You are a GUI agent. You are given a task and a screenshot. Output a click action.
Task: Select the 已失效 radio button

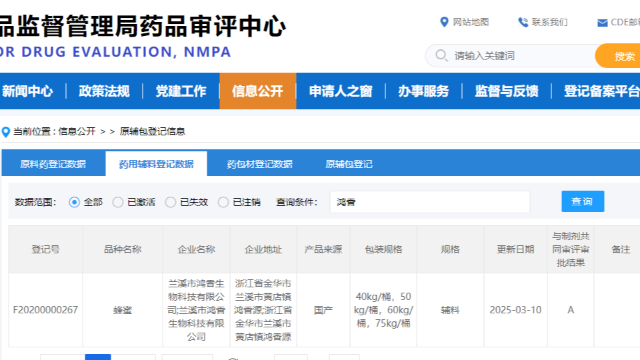(171, 202)
